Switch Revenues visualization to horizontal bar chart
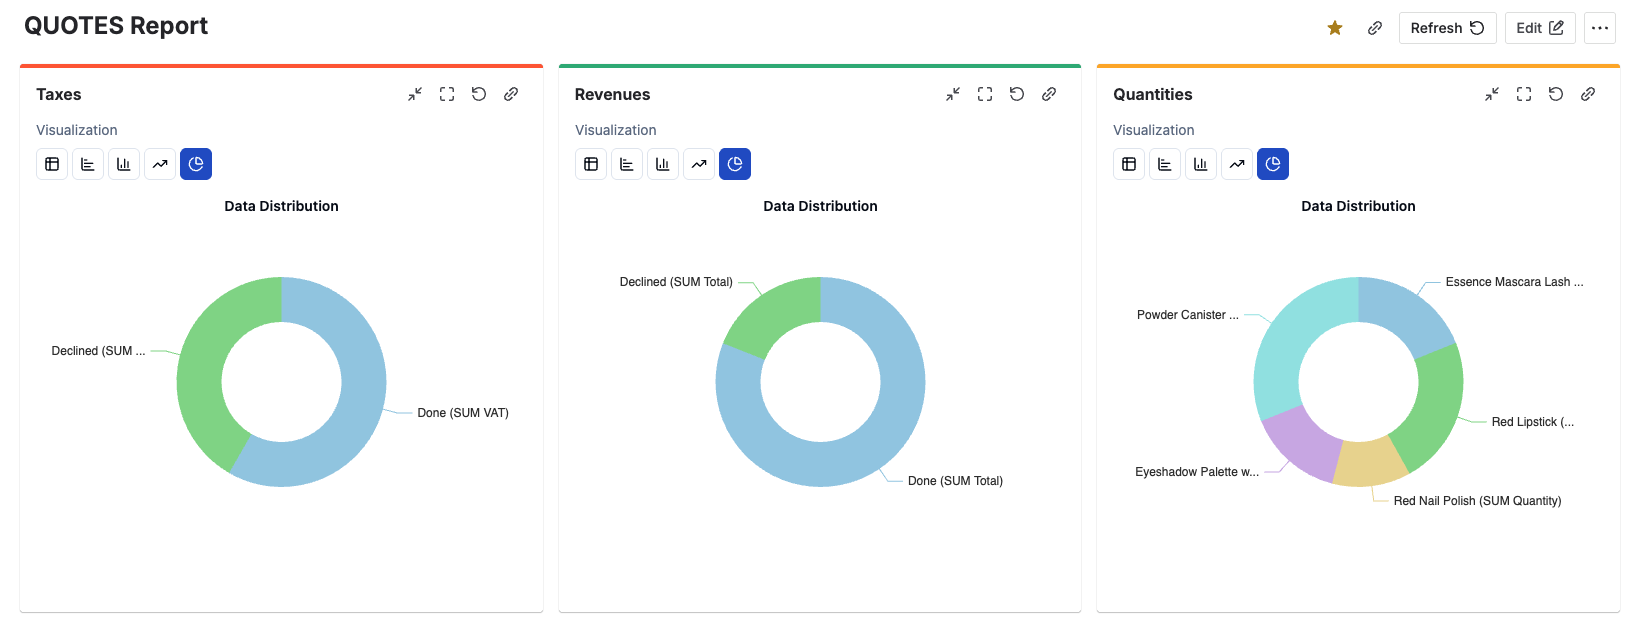 click(627, 164)
